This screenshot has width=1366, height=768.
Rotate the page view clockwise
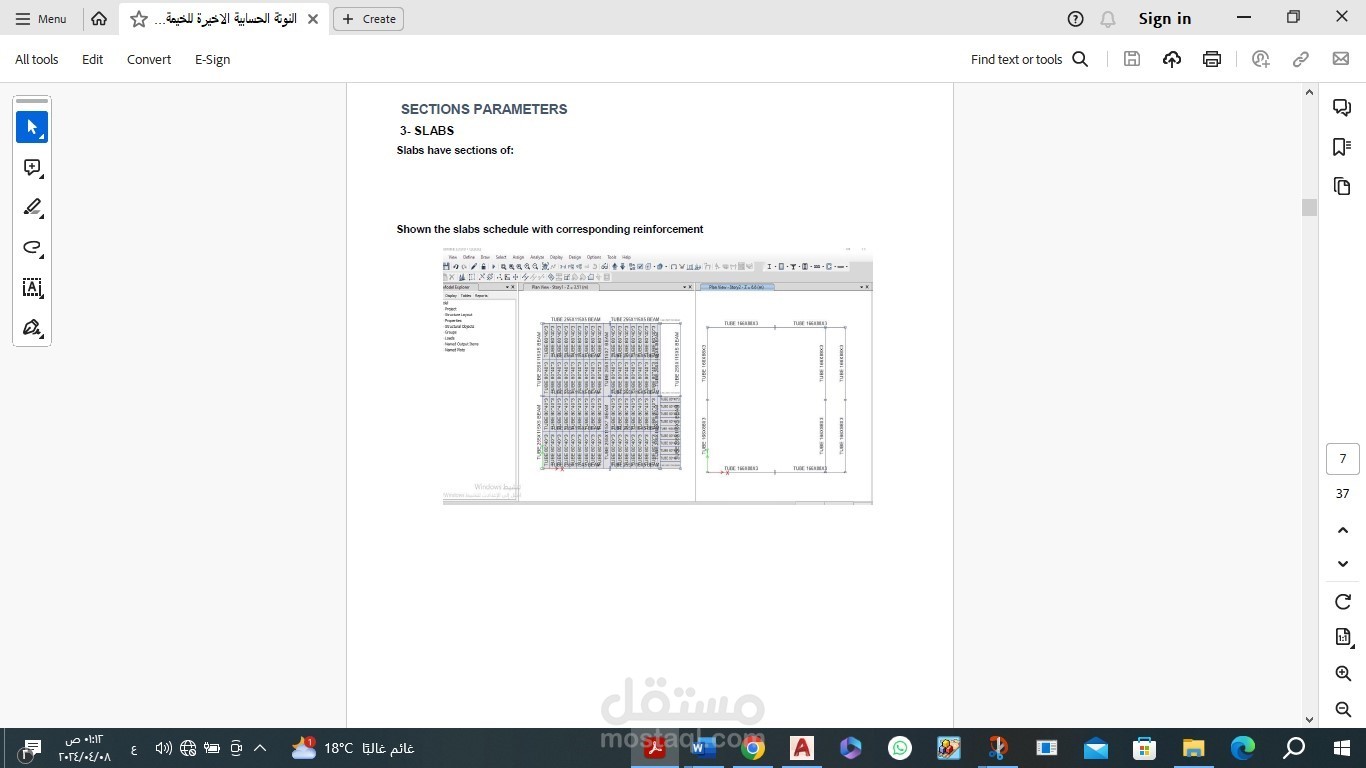(1343, 602)
